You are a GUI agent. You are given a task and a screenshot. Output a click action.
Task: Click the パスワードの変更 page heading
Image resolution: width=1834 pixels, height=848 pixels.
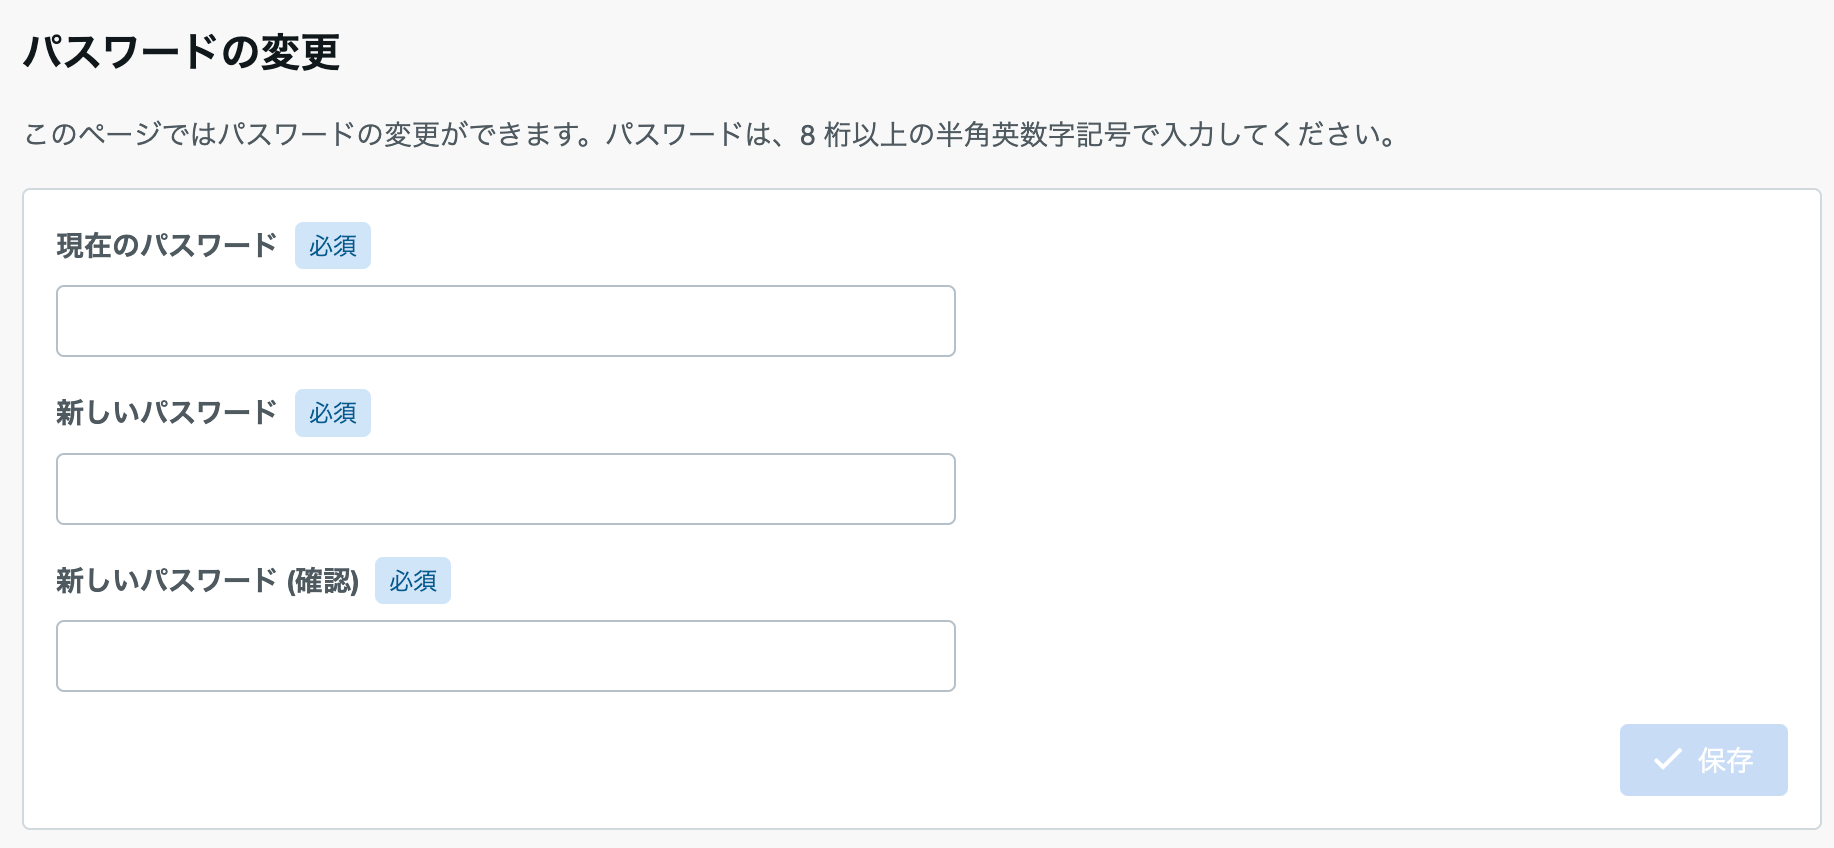pos(182,52)
